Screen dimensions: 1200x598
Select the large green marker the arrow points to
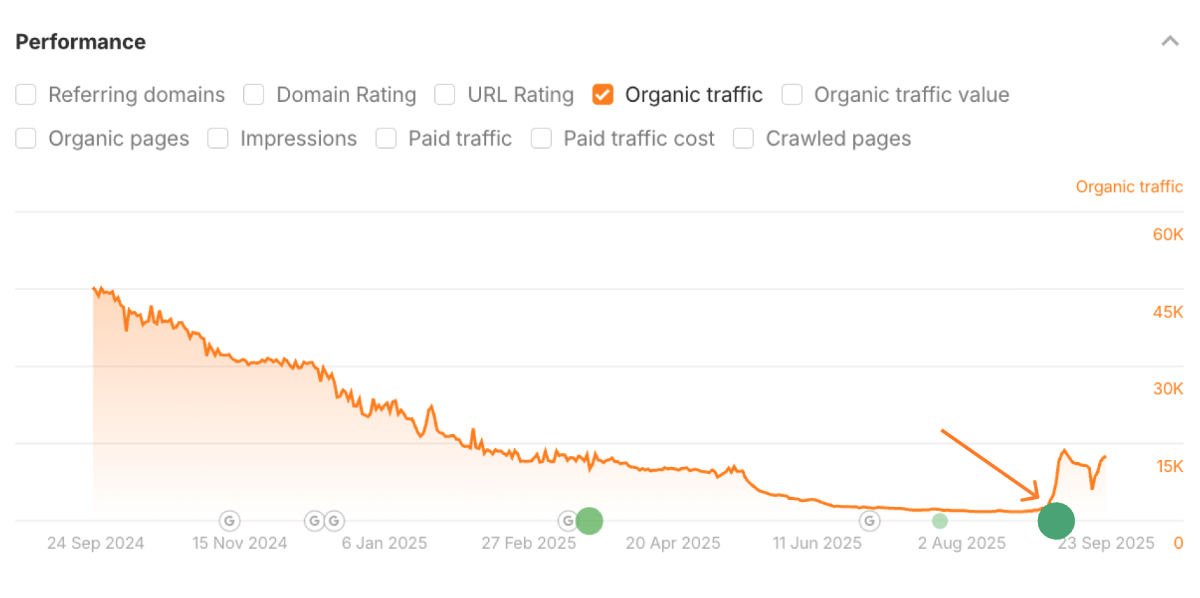(x=1056, y=521)
